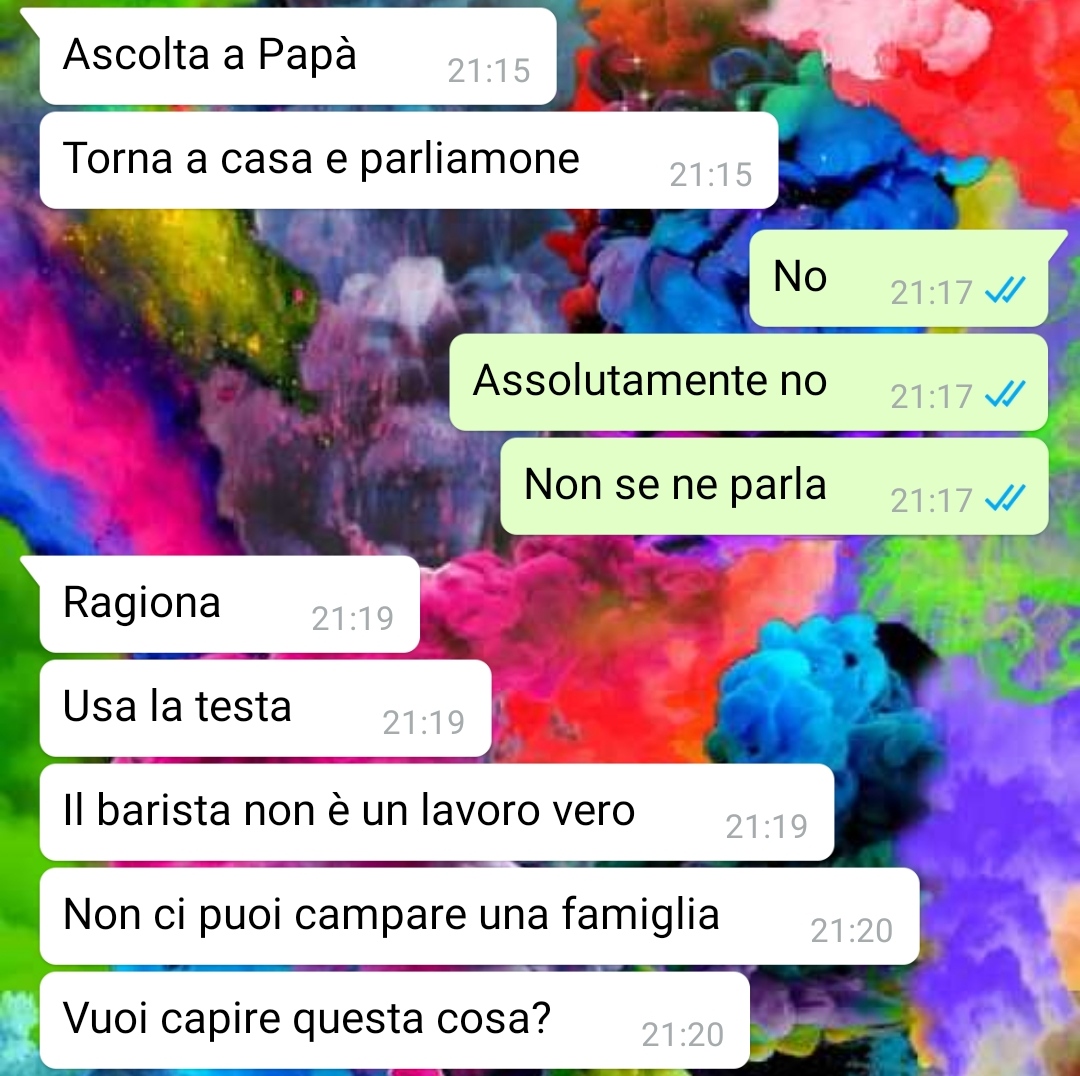Click the 21:19 timestamp on the barista message
Image resolution: width=1080 pixels, height=1076 pixels.
pos(767,826)
